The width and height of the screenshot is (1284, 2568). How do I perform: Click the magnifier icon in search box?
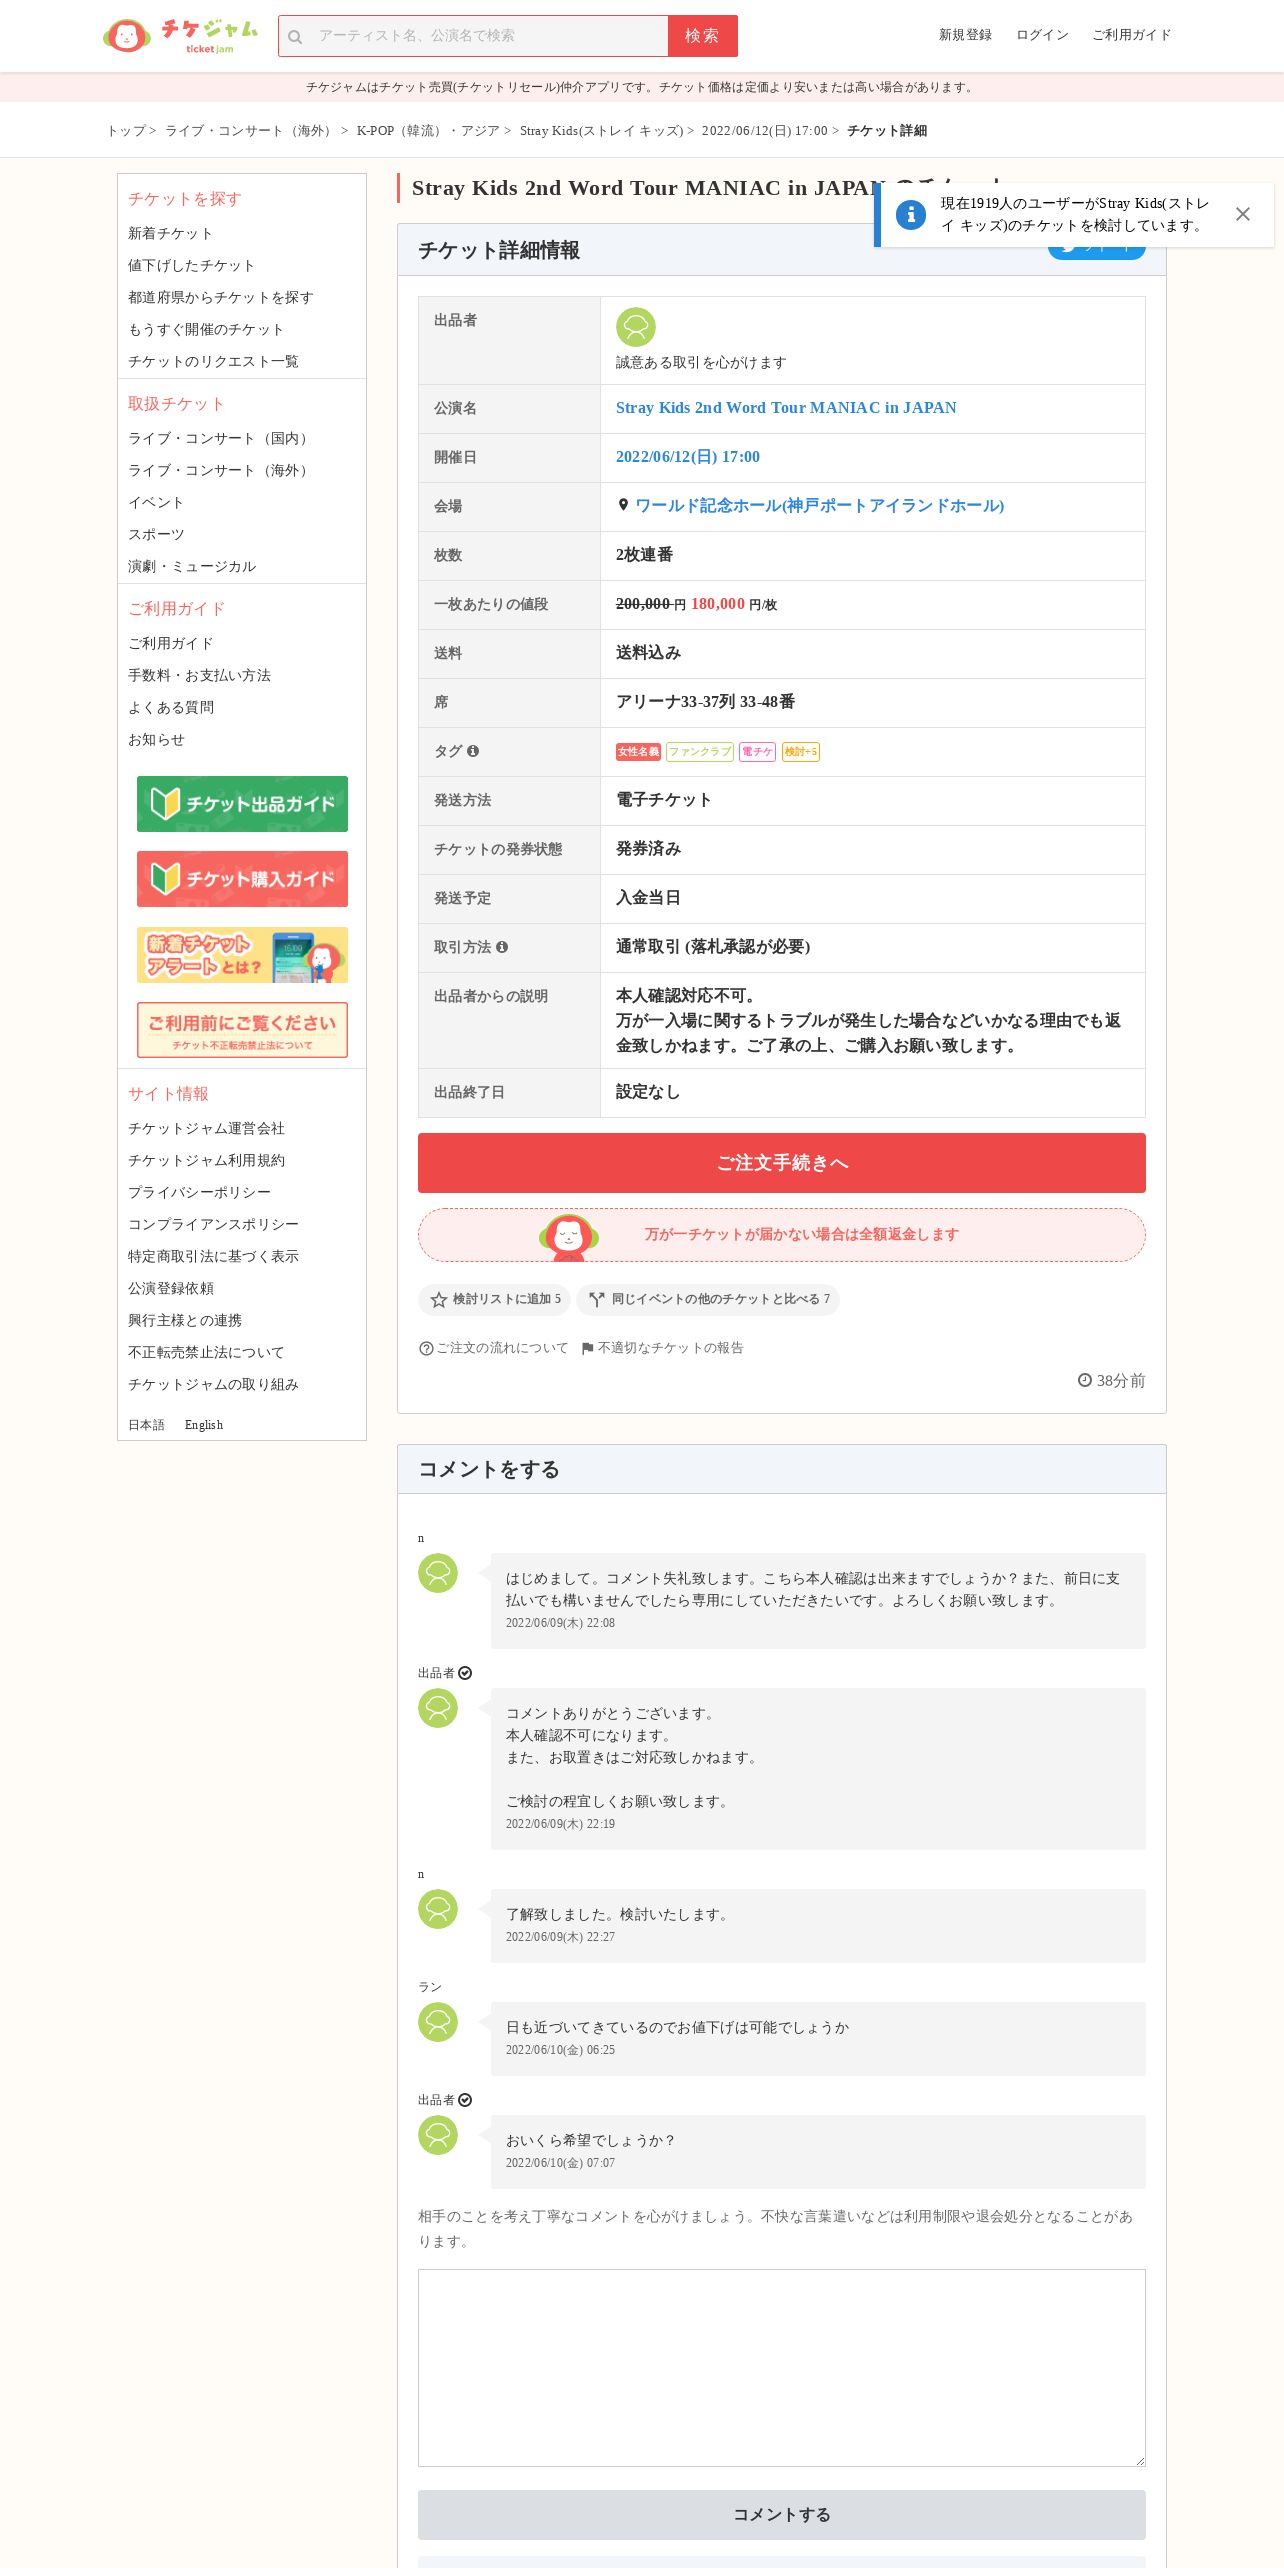[x=295, y=37]
